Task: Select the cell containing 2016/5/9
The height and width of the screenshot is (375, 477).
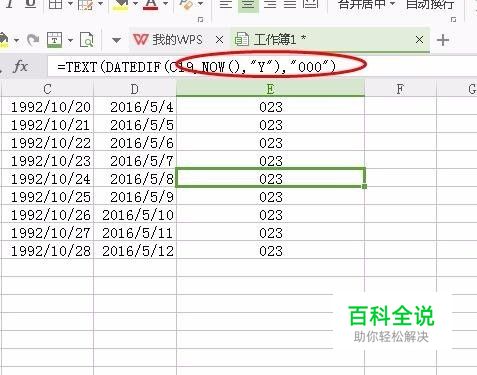Action: point(135,197)
